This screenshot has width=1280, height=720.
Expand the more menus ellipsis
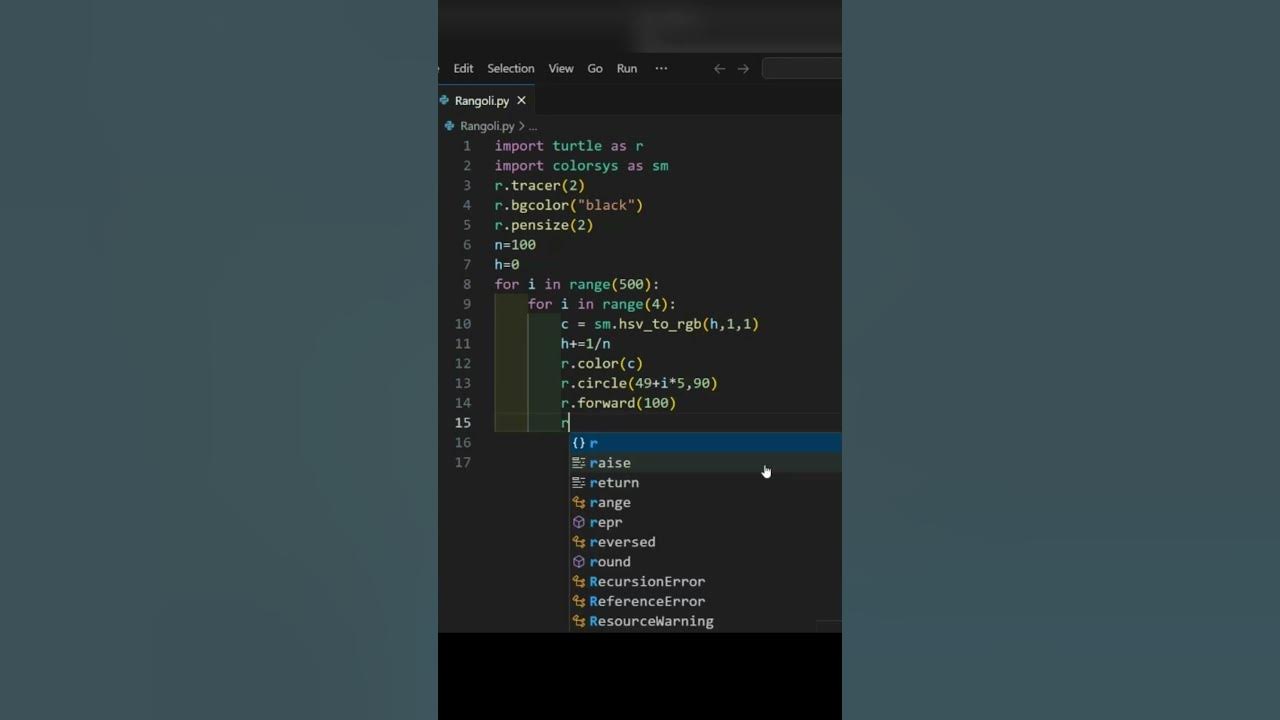[x=661, y=68]
